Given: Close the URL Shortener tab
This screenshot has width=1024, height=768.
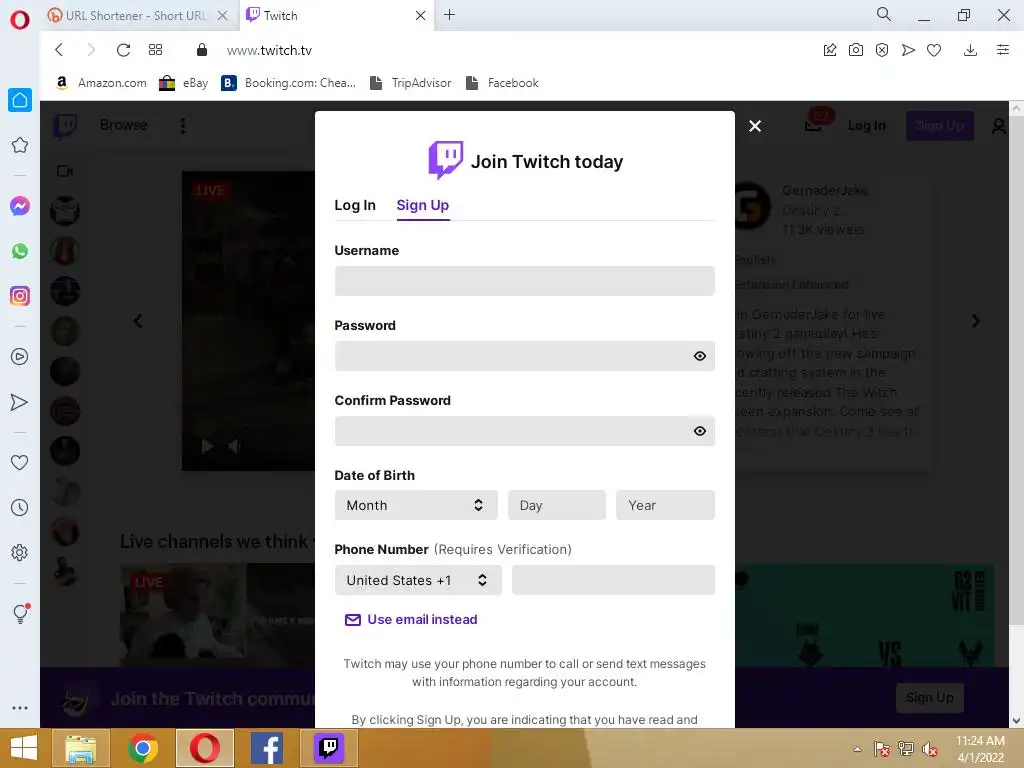Looking at the screenshot, I should tap(223, 16).
